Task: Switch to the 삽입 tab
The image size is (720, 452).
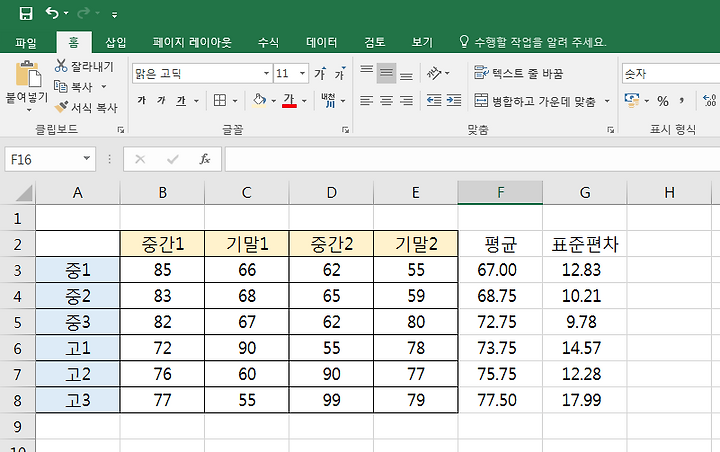Action: 116,43
